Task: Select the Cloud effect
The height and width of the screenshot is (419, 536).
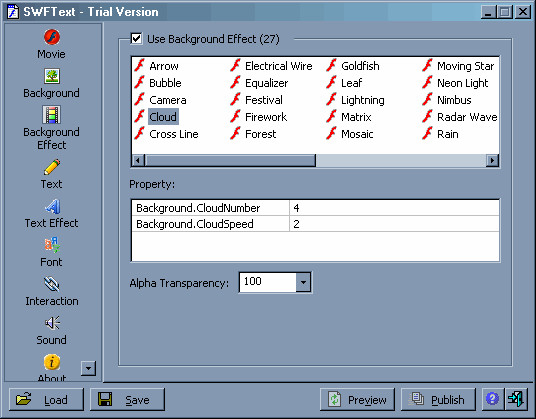Action: [163, 117]
